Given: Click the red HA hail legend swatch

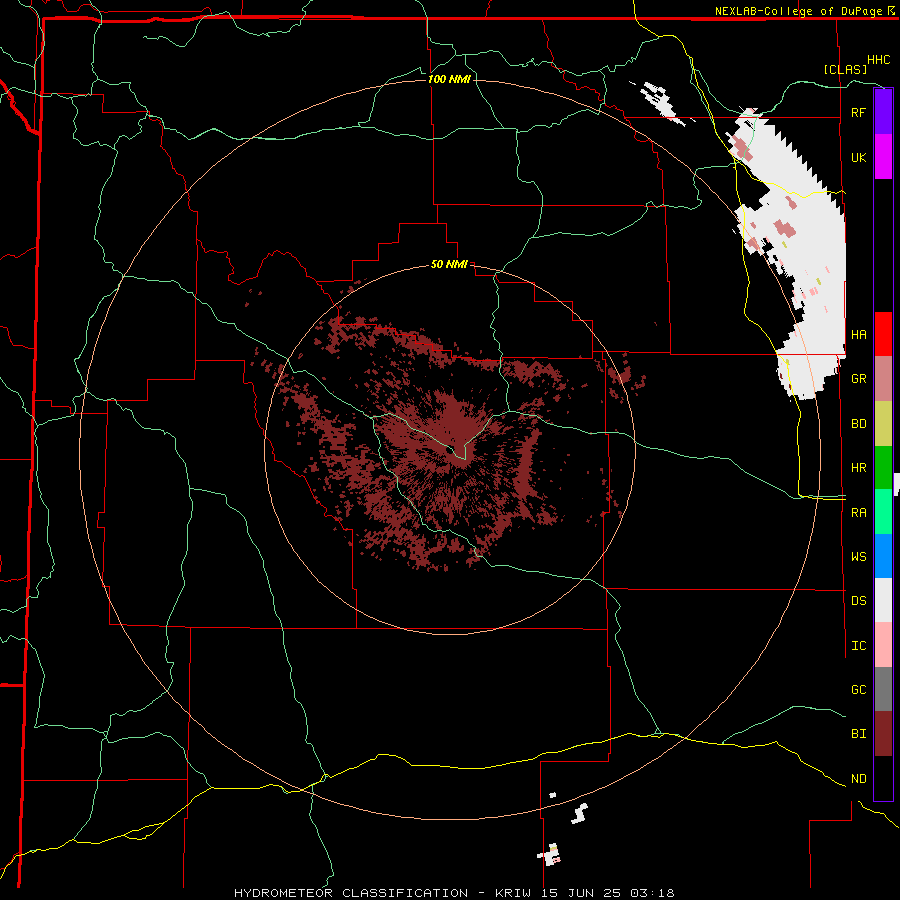Looking at the screenshot, I should click(x=883, y=334).
